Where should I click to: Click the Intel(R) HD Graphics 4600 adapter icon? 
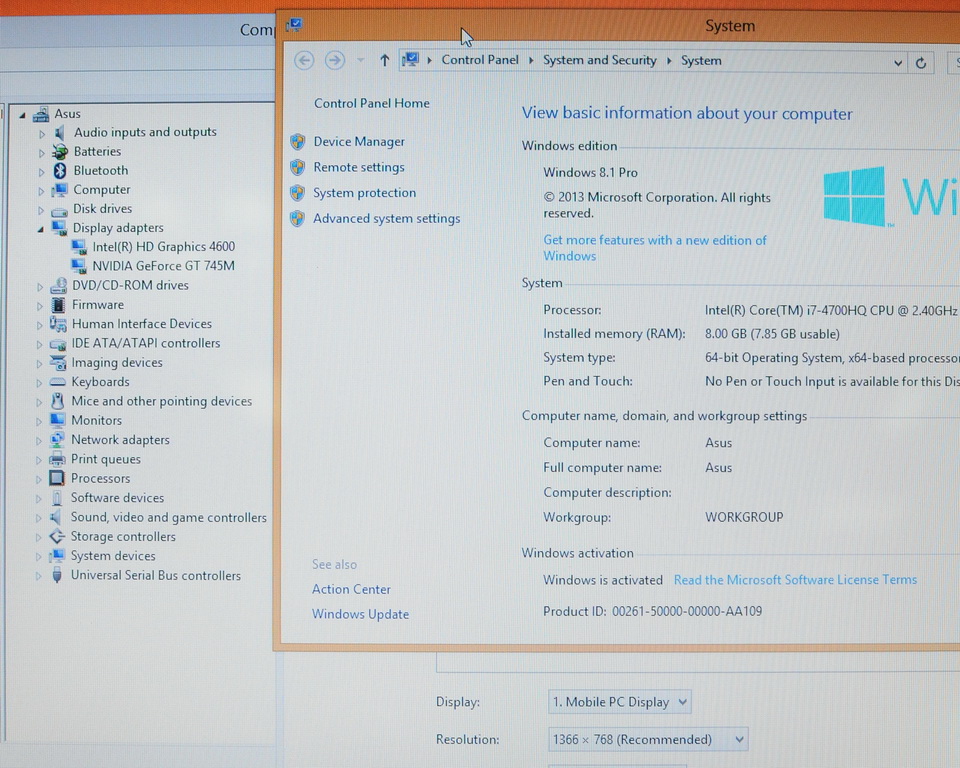[78, 247]
